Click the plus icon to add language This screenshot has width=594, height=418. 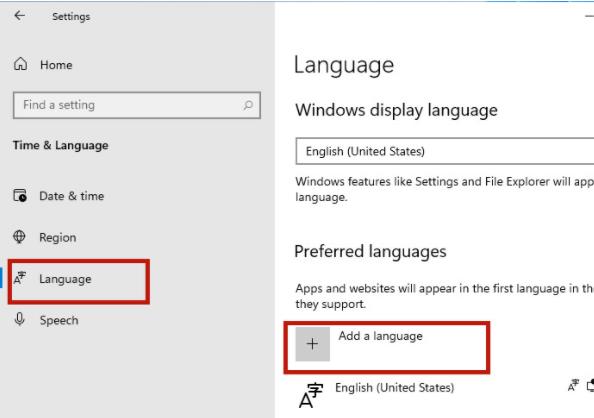coord(313,344)
